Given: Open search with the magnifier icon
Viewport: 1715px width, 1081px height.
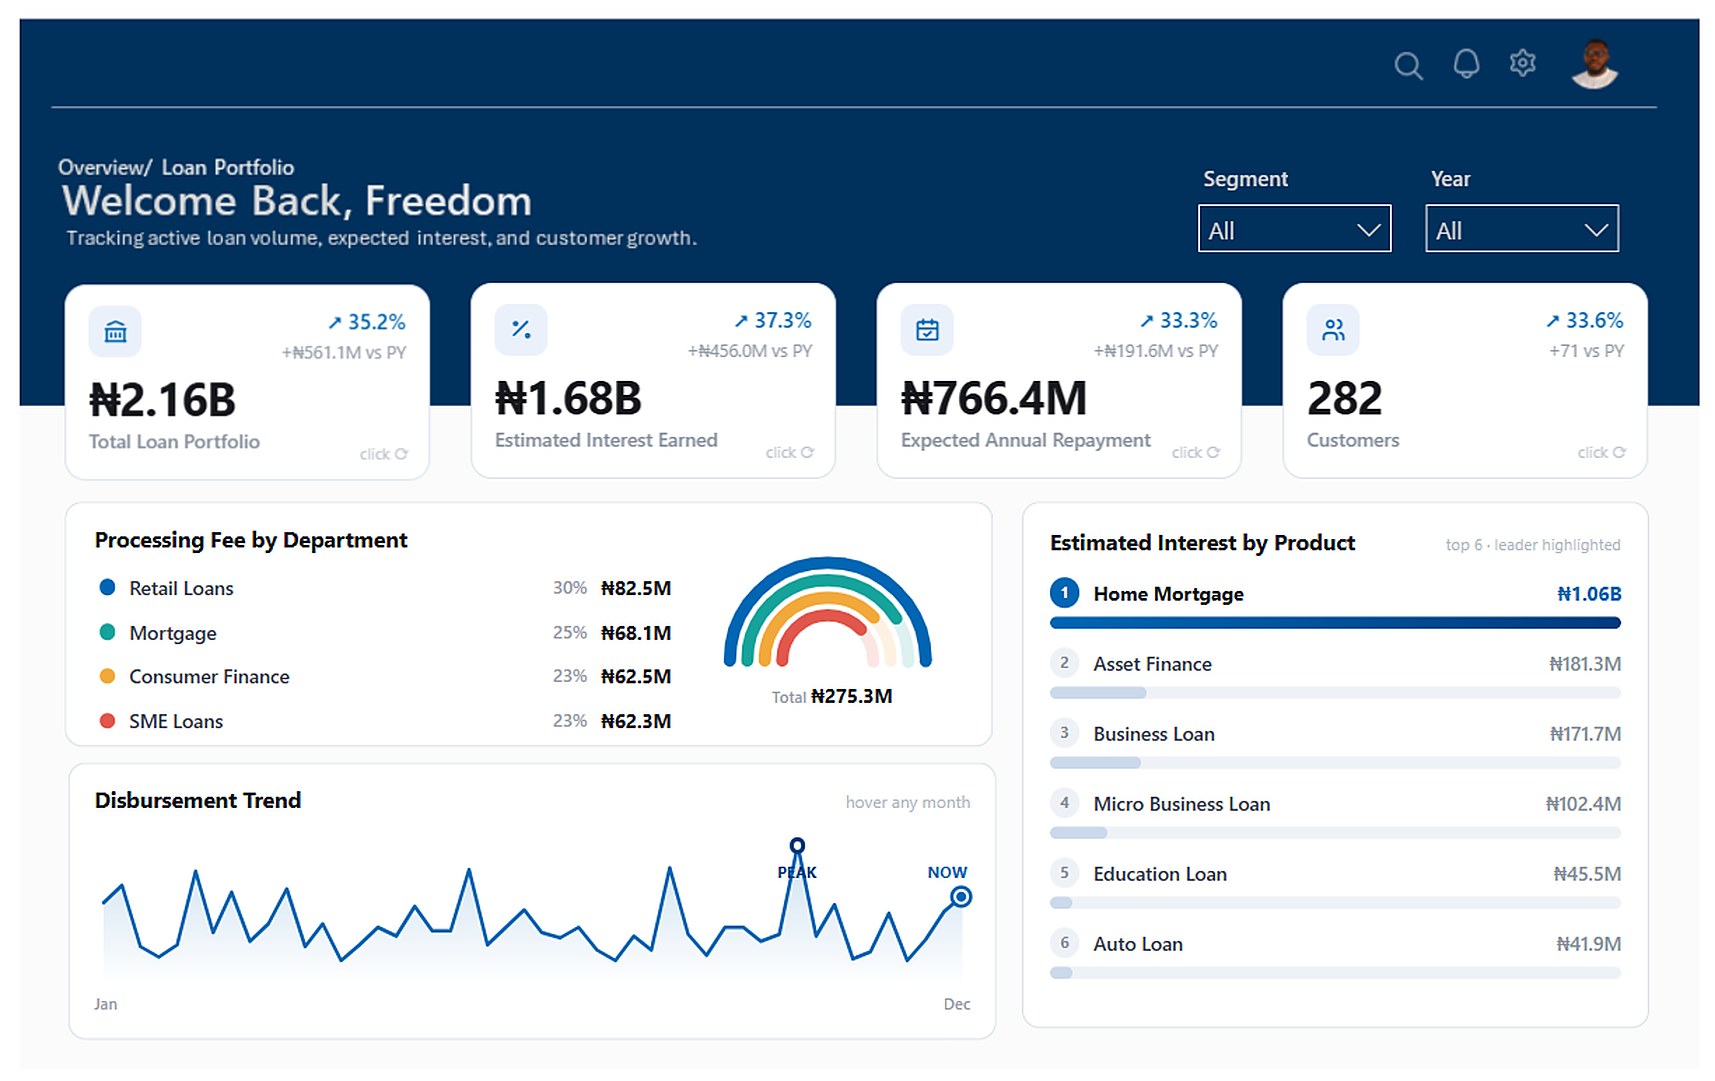Looking at the screenshot, I should (1408, 66).
